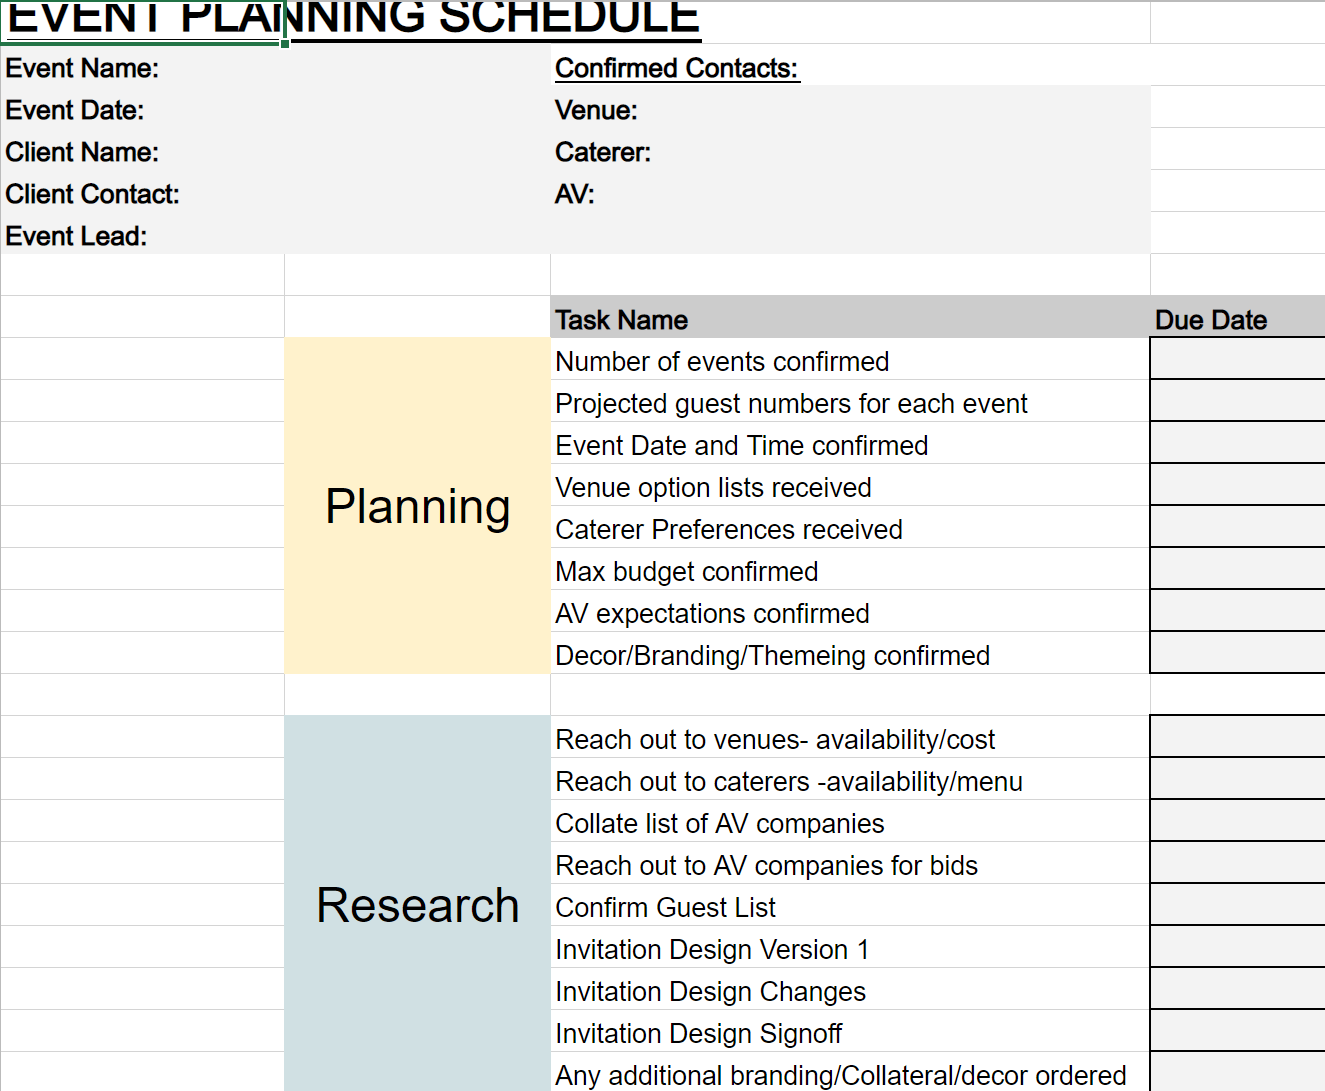1325x1091 pixels.
Task: Select the Decor/Branding/Themeing confirmed cell
Action: tap(850, 655)
